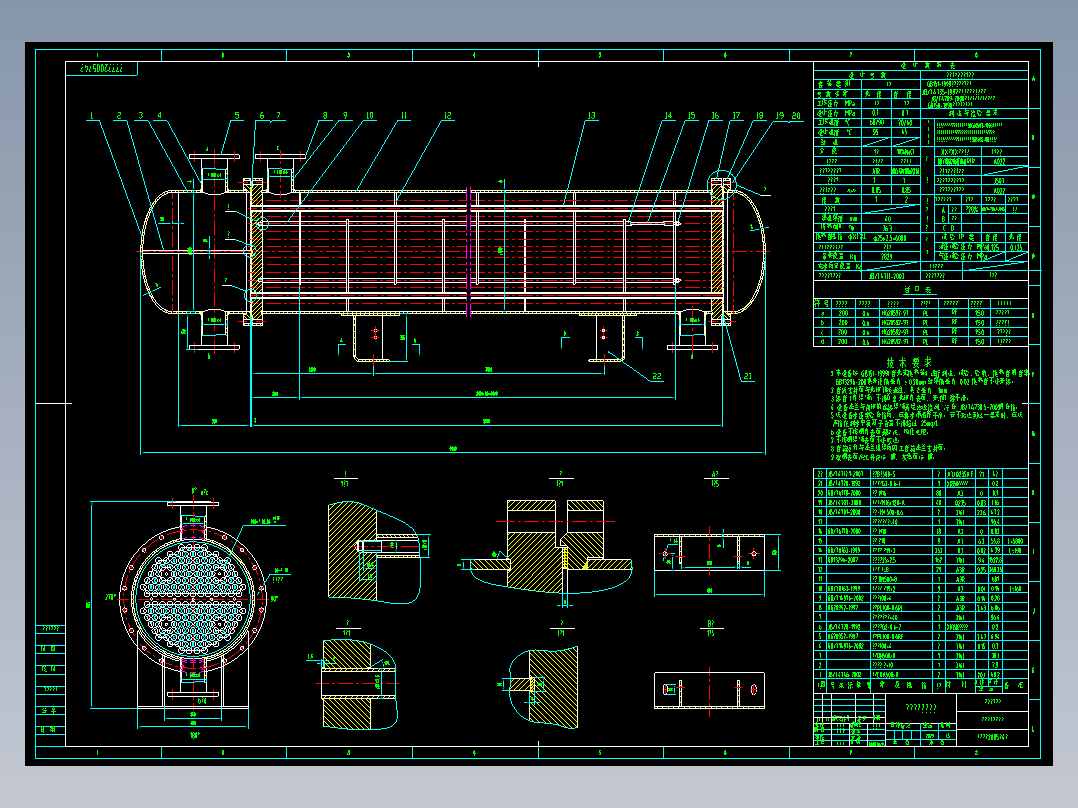The height and width of the screenshot is (808, 1078).
Task: Click part callout number 18
Action: pos(760,116)
